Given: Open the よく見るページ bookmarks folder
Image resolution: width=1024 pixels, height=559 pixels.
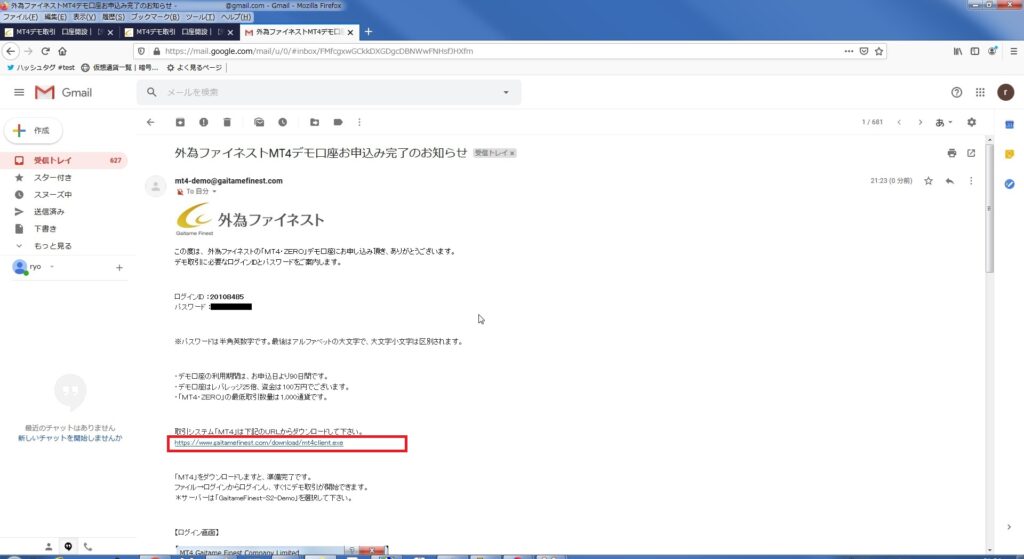Looking at the screenshot, I should coord(195,67).
